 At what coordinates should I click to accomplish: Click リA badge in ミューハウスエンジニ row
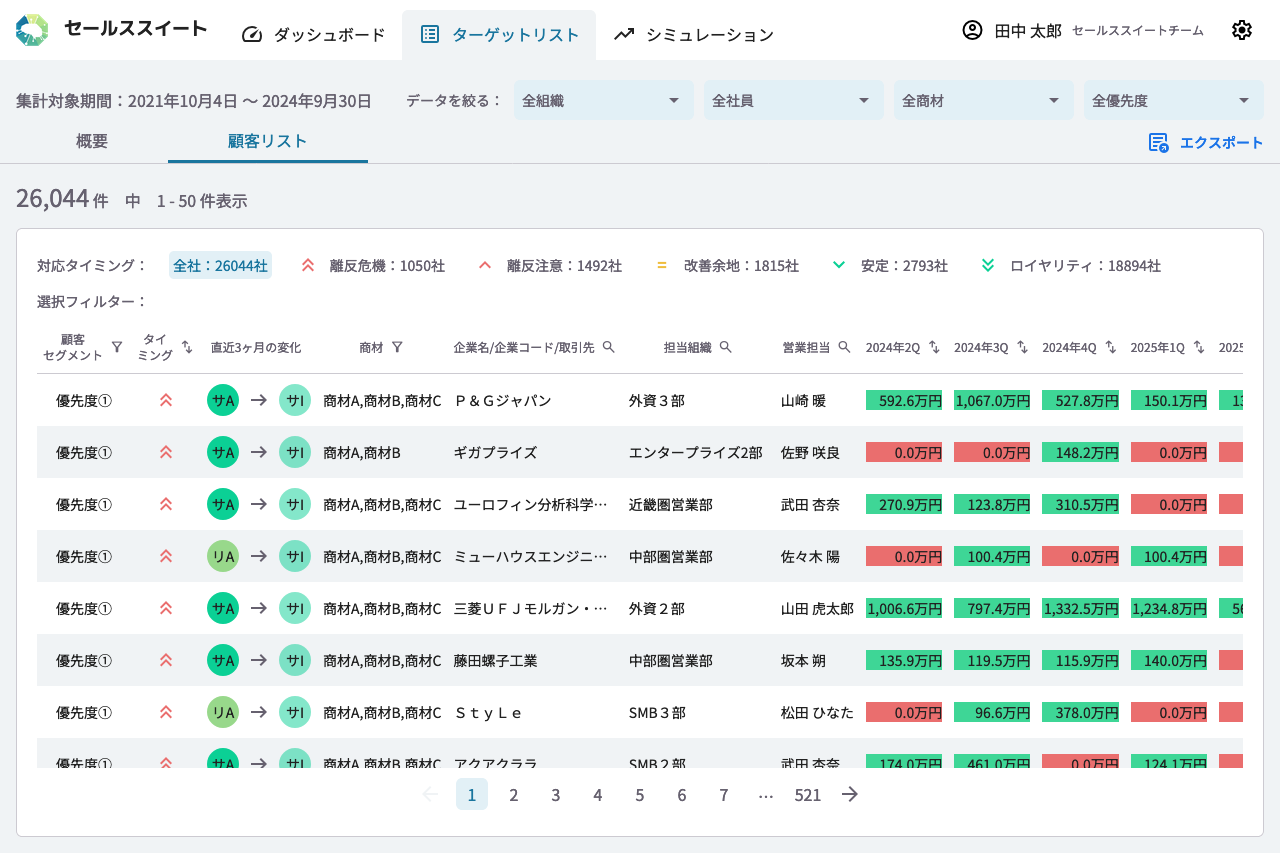223,556
